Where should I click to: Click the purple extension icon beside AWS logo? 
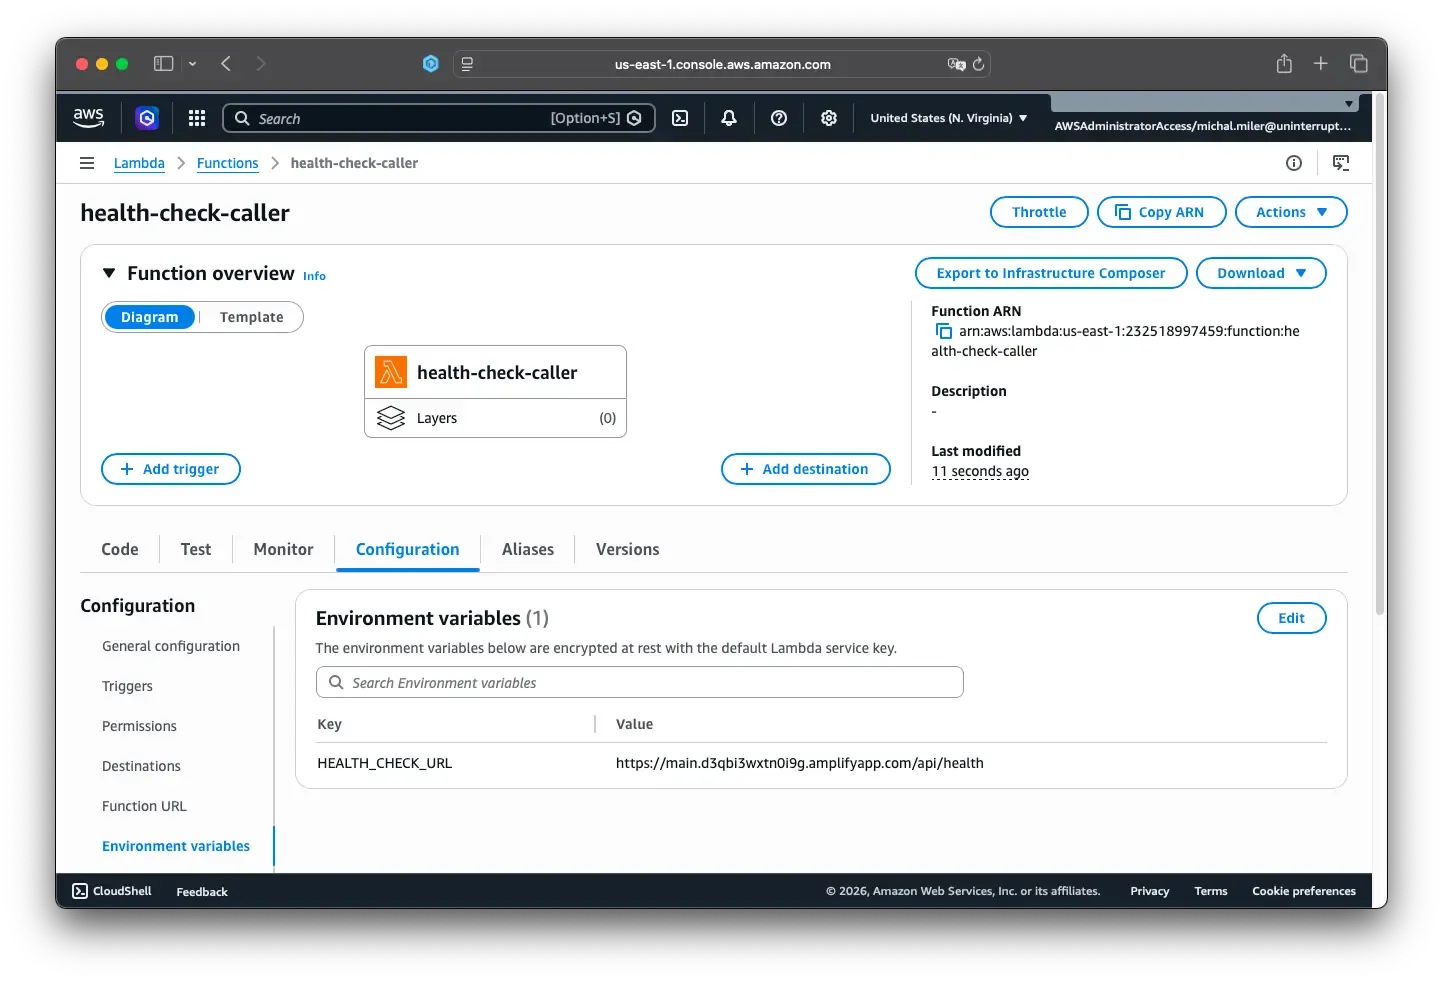(x=147, y=118)
